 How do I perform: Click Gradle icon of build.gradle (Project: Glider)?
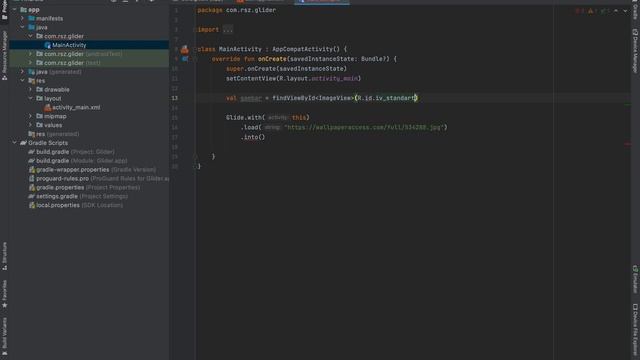(31, 152)
